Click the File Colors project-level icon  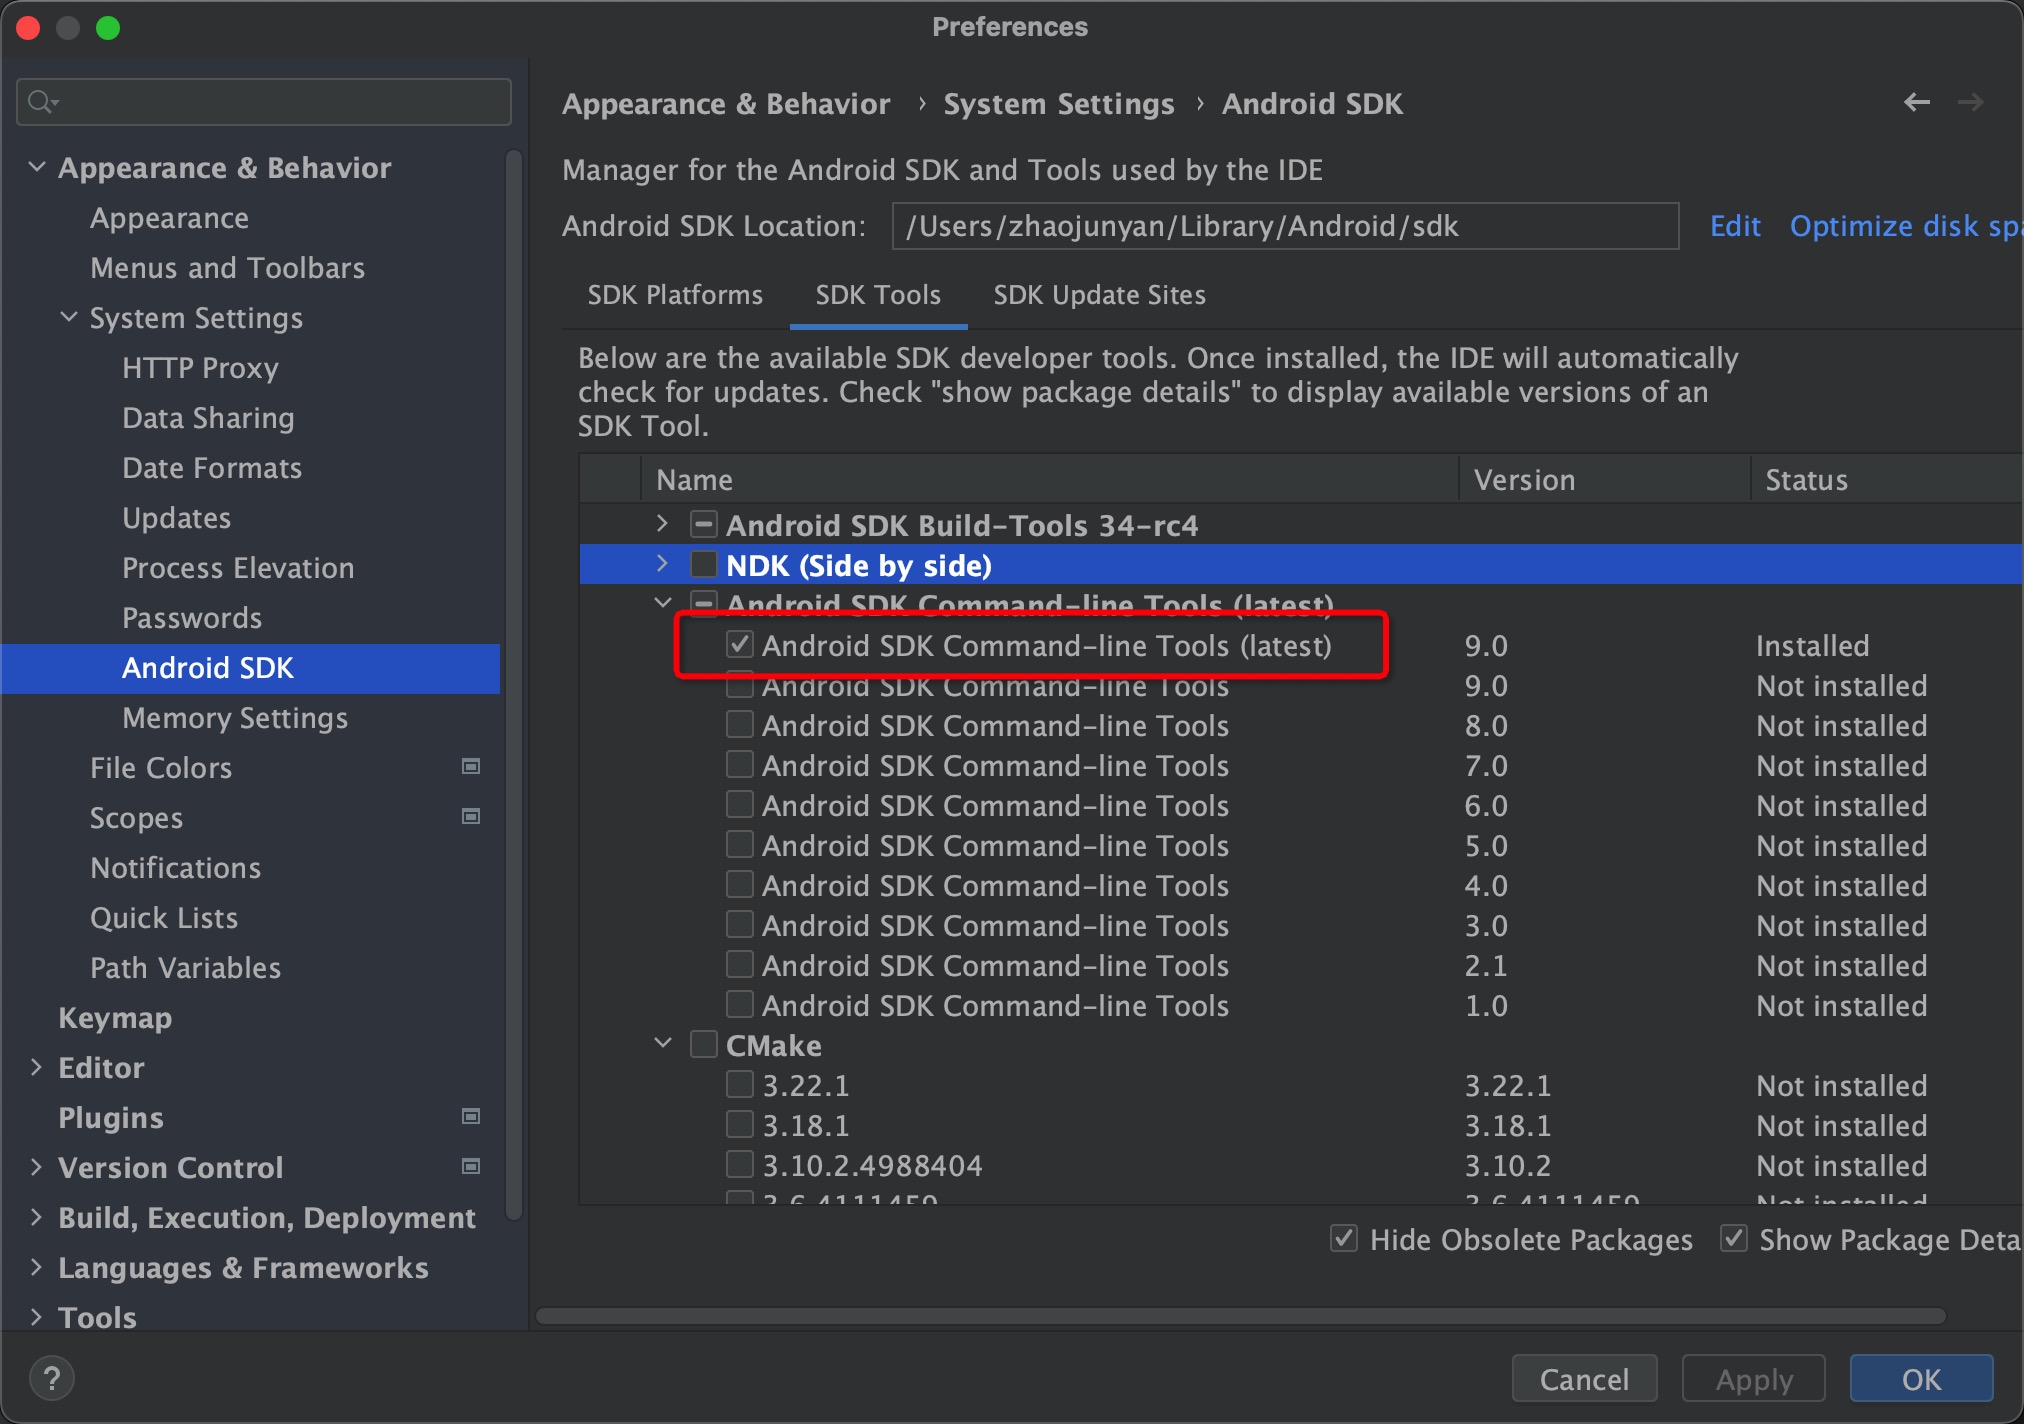pyautogui.click(x=470, y=767)
